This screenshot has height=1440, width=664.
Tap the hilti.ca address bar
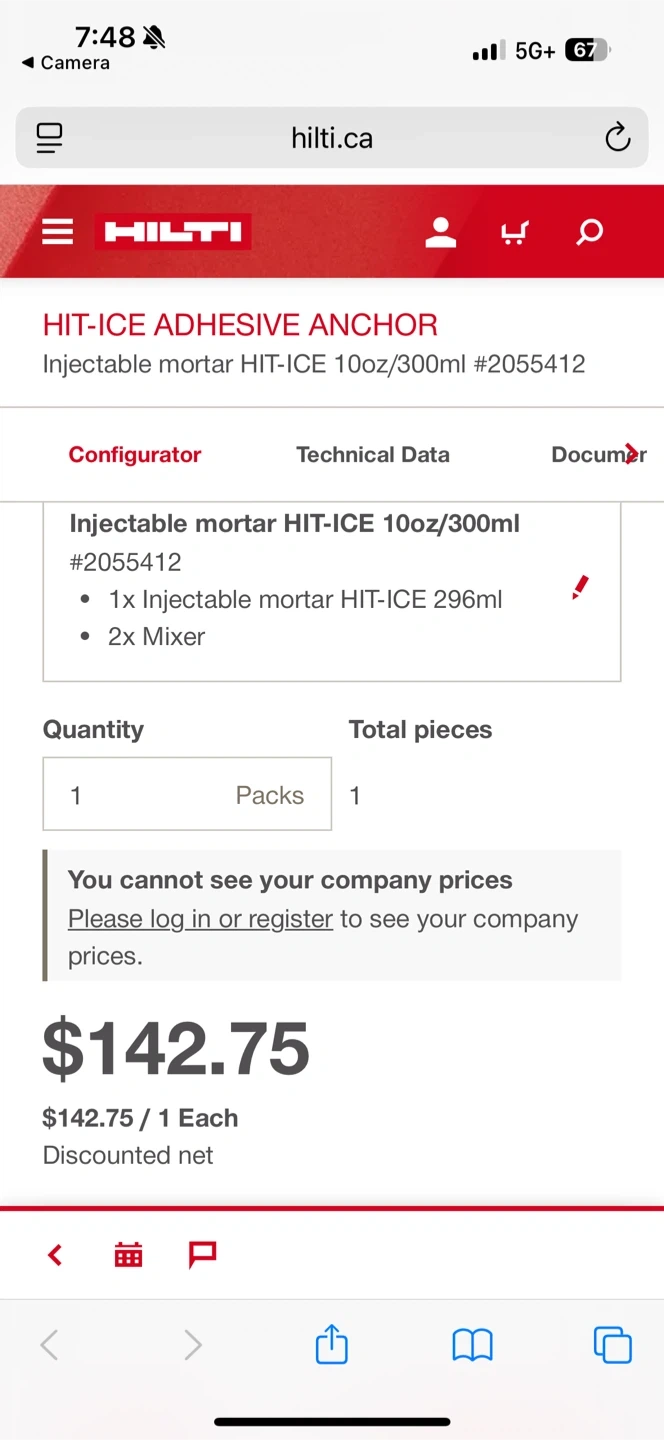click(332, 138)
